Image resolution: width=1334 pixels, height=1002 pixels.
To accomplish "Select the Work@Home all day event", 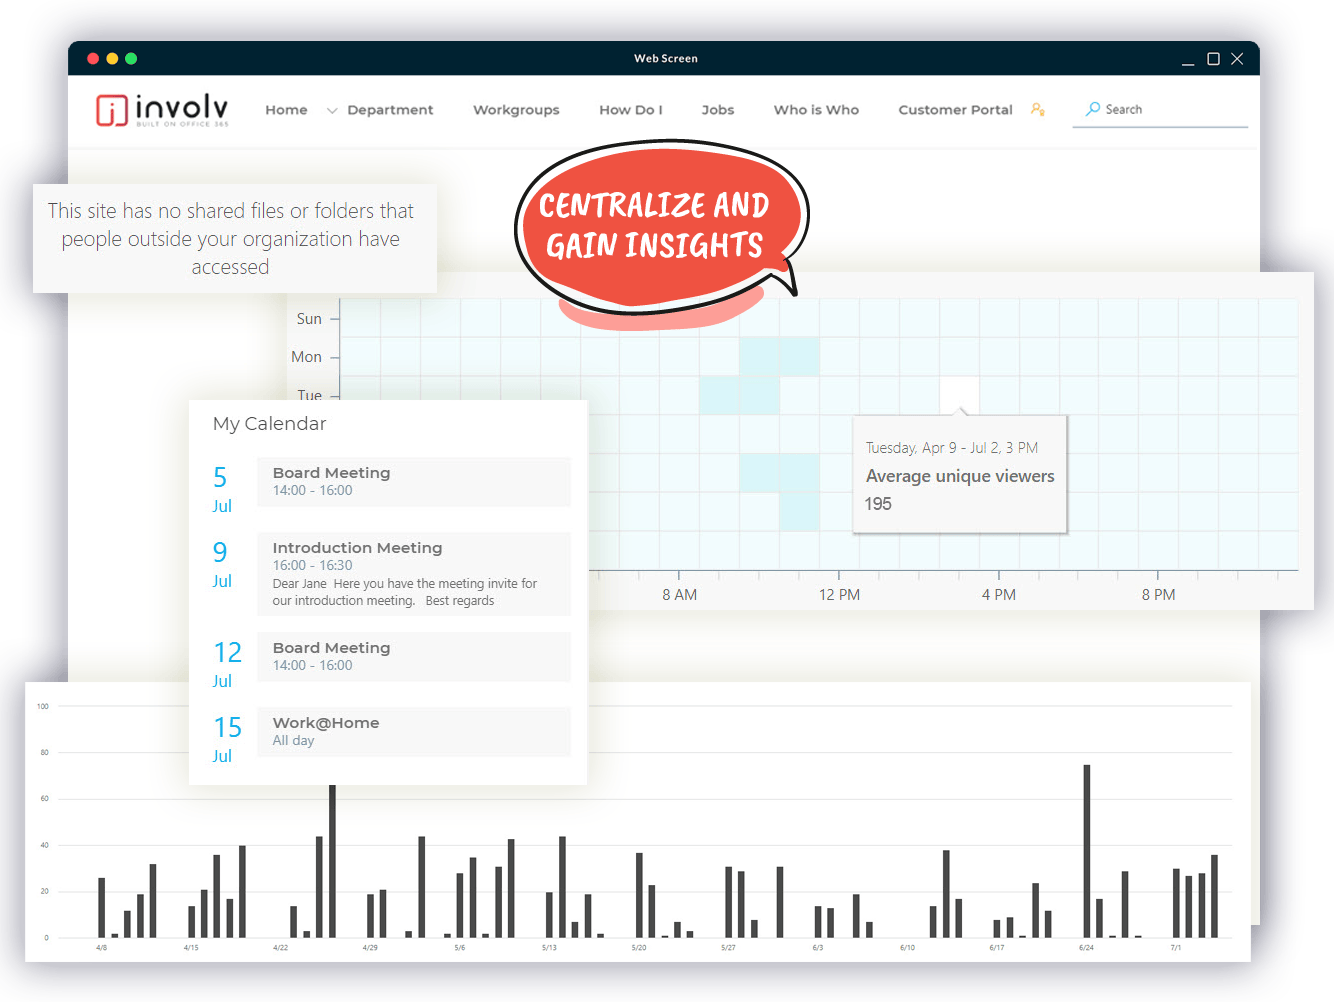I will (x=413, y=731).
